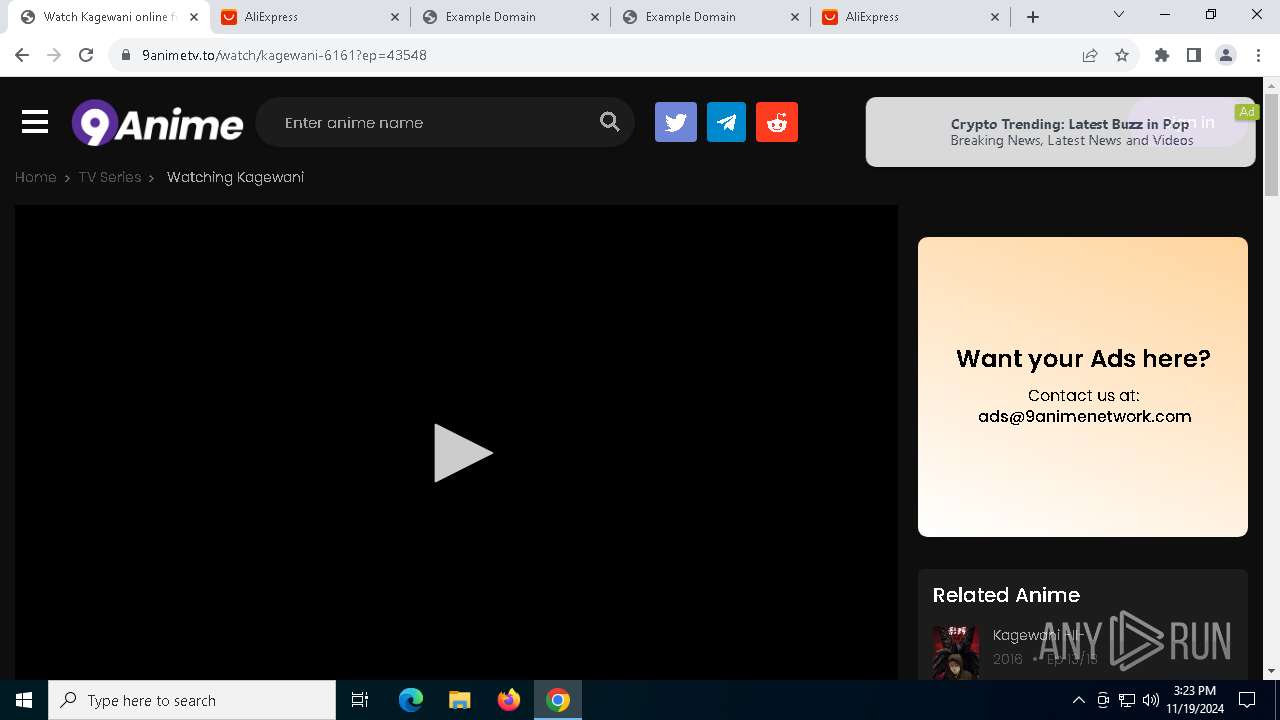Image resolution: width=1280 pixels, height=720 pixels.
Task: Open the volume control in the tray
Action: [x=1150, y=700]
